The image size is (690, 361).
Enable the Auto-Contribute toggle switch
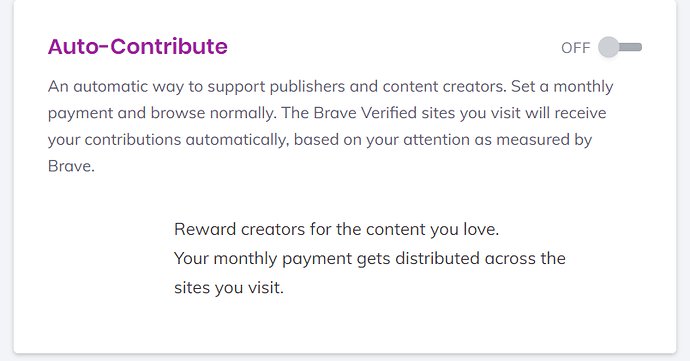pyautogui.click(x=620, y=47)
